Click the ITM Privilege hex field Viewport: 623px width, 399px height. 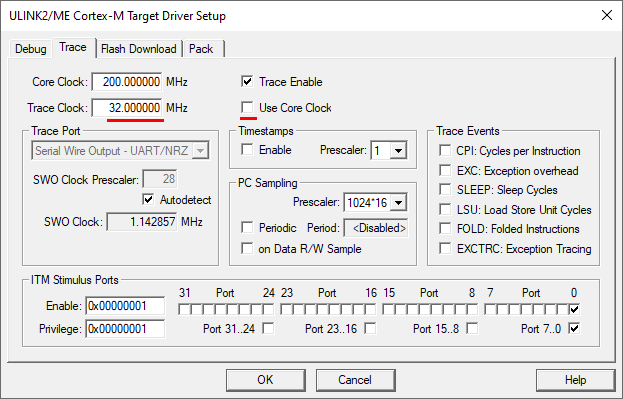pos(125,329)
